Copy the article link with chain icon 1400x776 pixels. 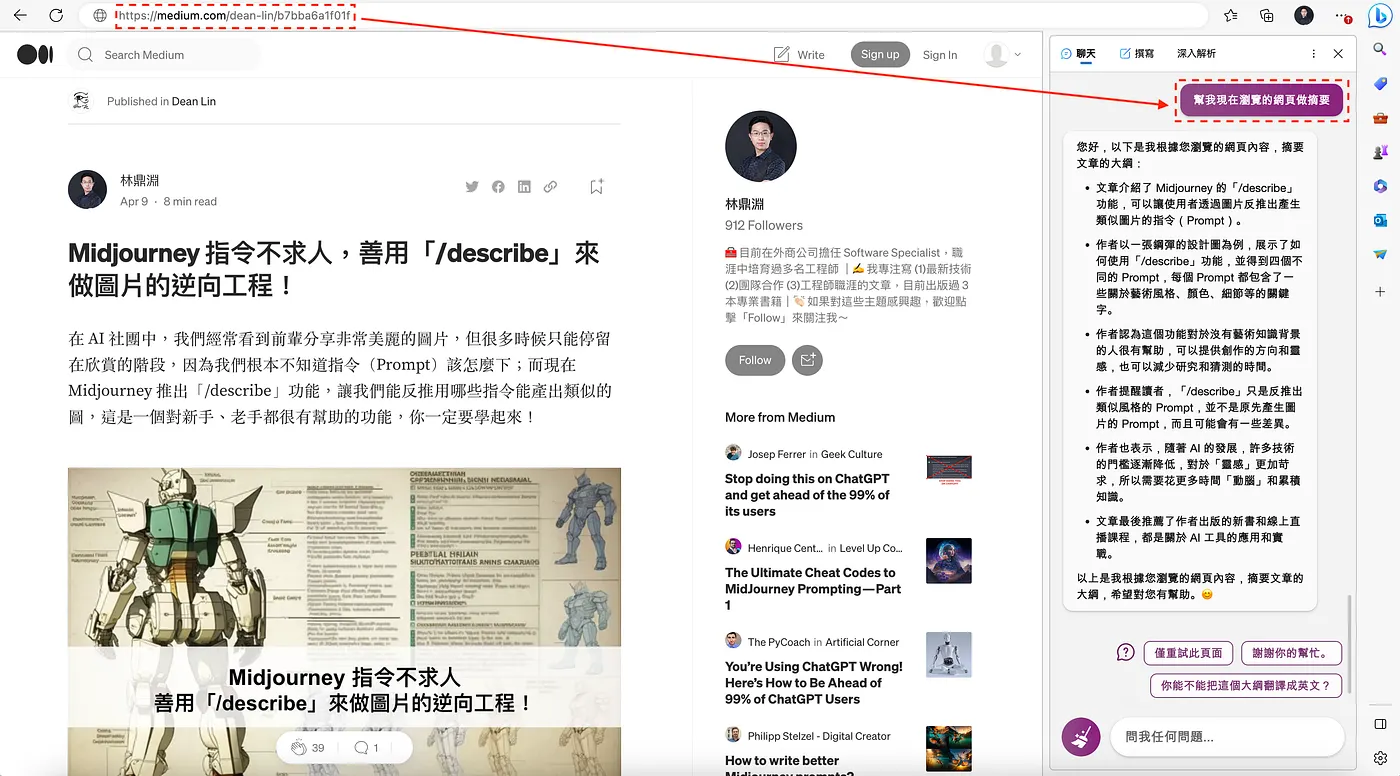(x=550, y=187)
